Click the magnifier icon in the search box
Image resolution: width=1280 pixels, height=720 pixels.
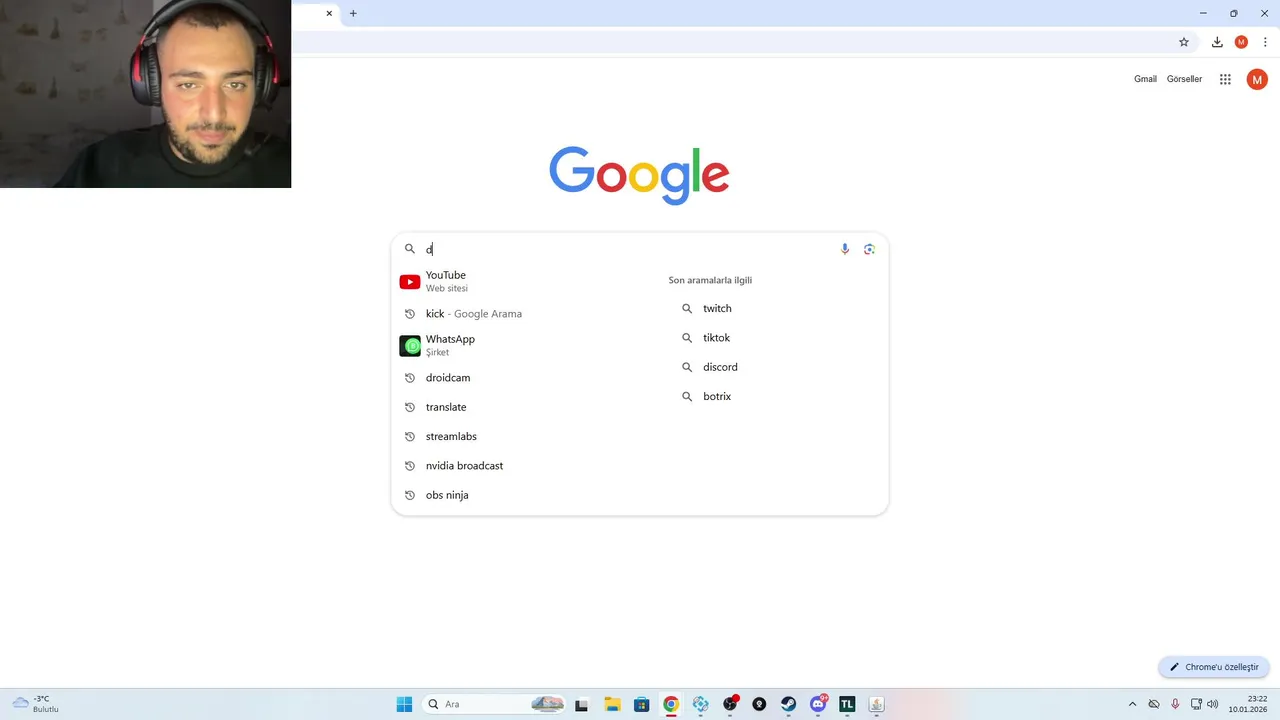tap(410, 249)
